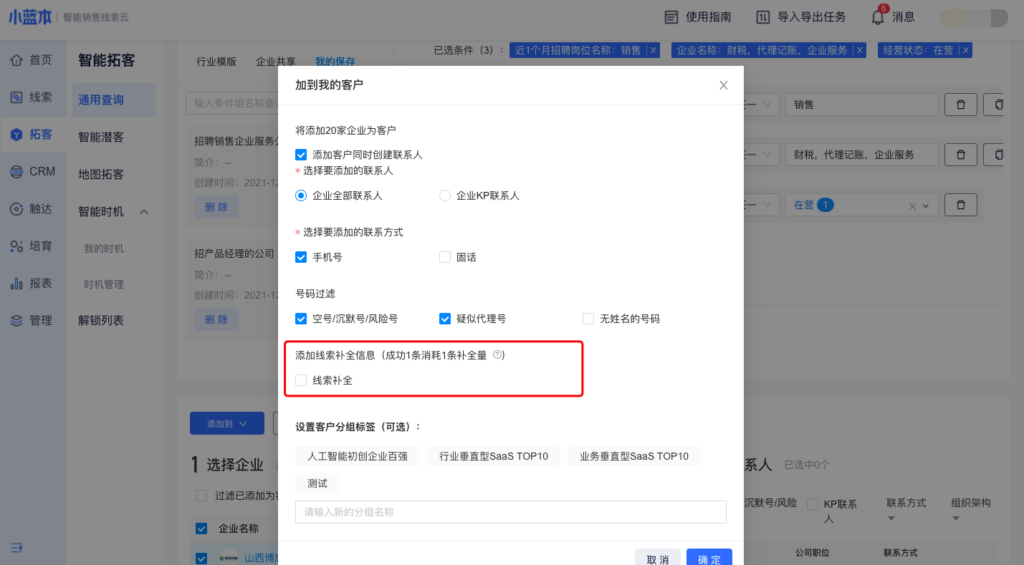The width and height of the screenshot is (1024, 565).
Task: Switch to the 行业模版 tab
Action: (x=215, y=62)
